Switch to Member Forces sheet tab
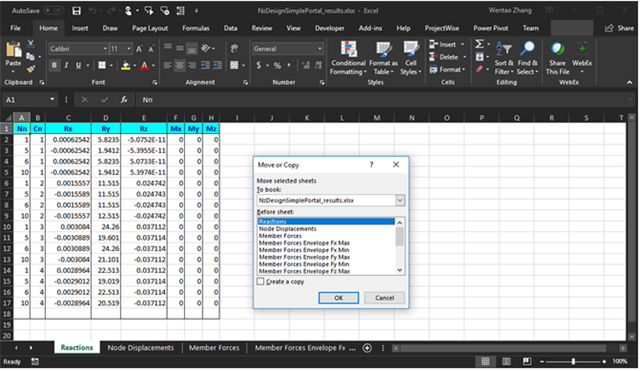This screenshot has width=640, height=371. [x=214, y=348]
